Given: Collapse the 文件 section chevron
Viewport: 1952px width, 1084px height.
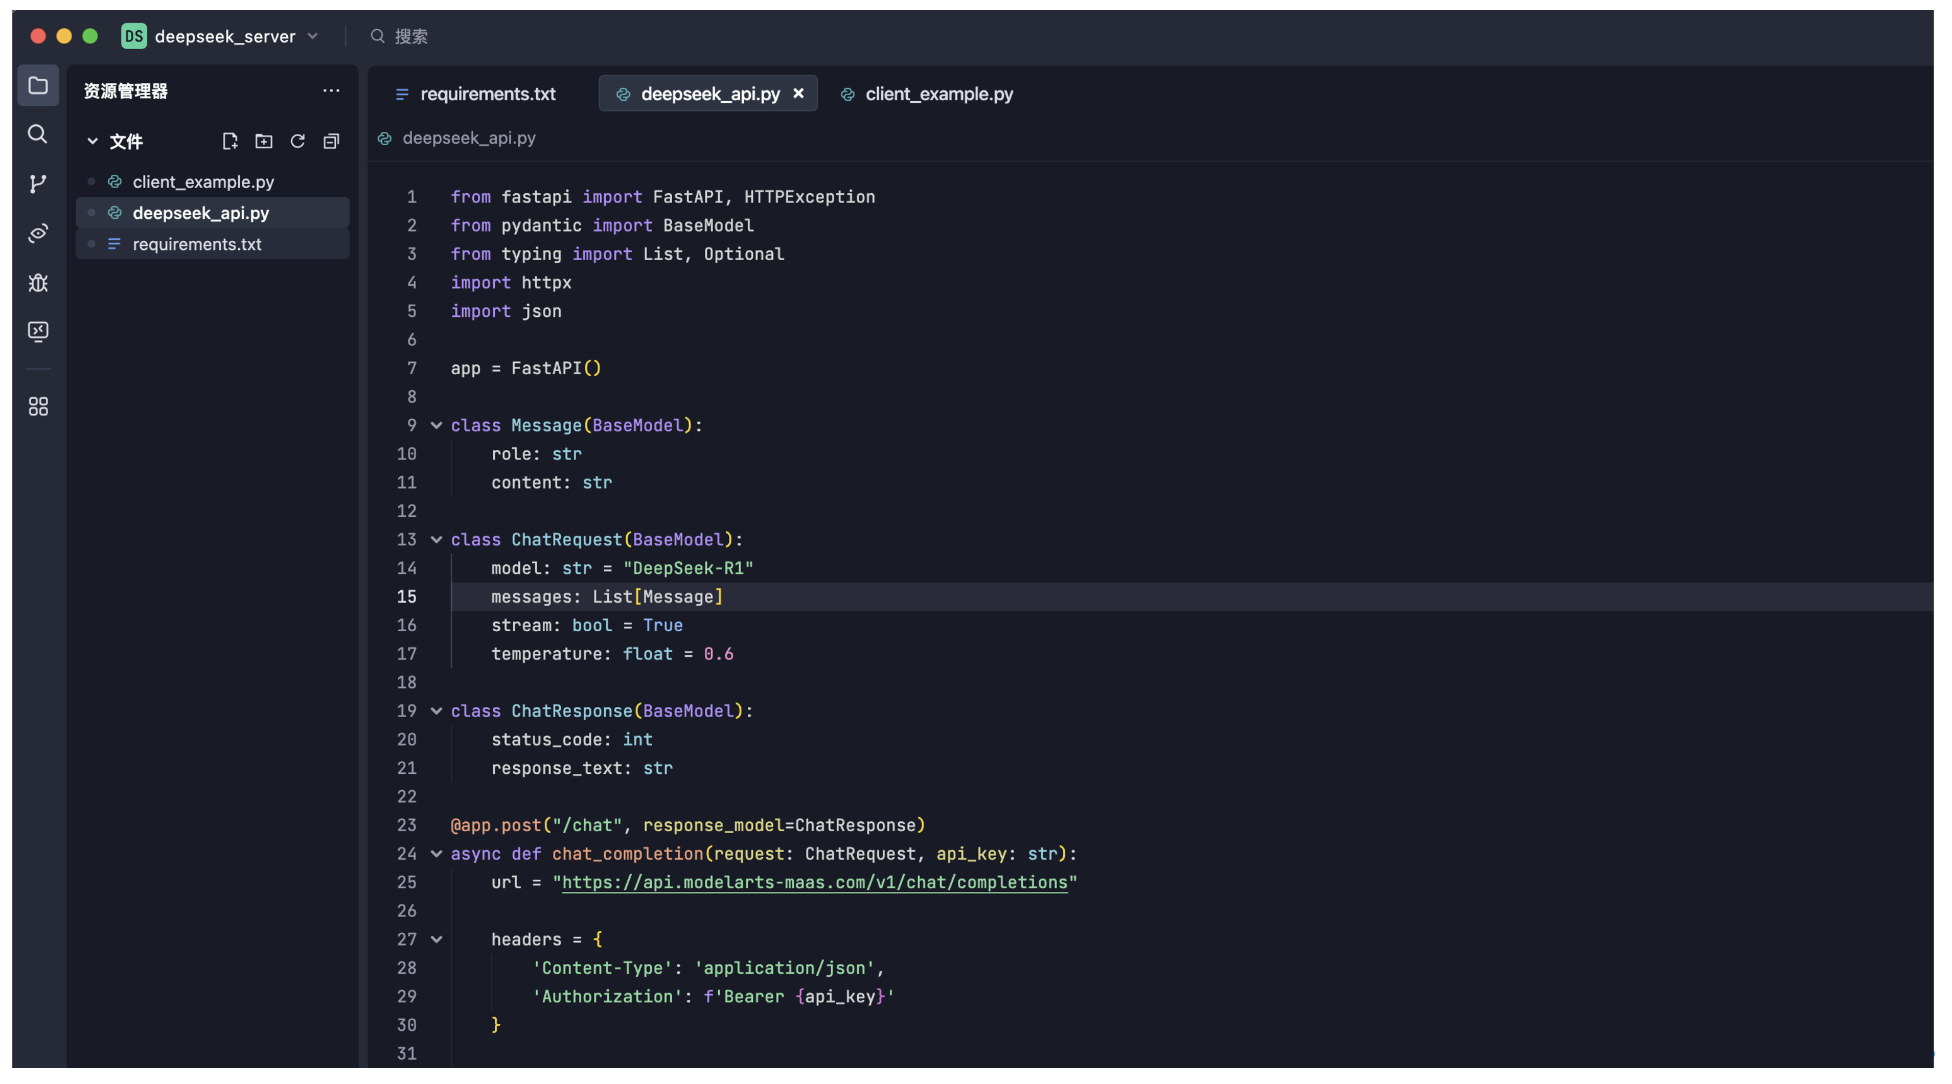Looking at the screenshot, I should pyautogui.click(x=92, y=142).
